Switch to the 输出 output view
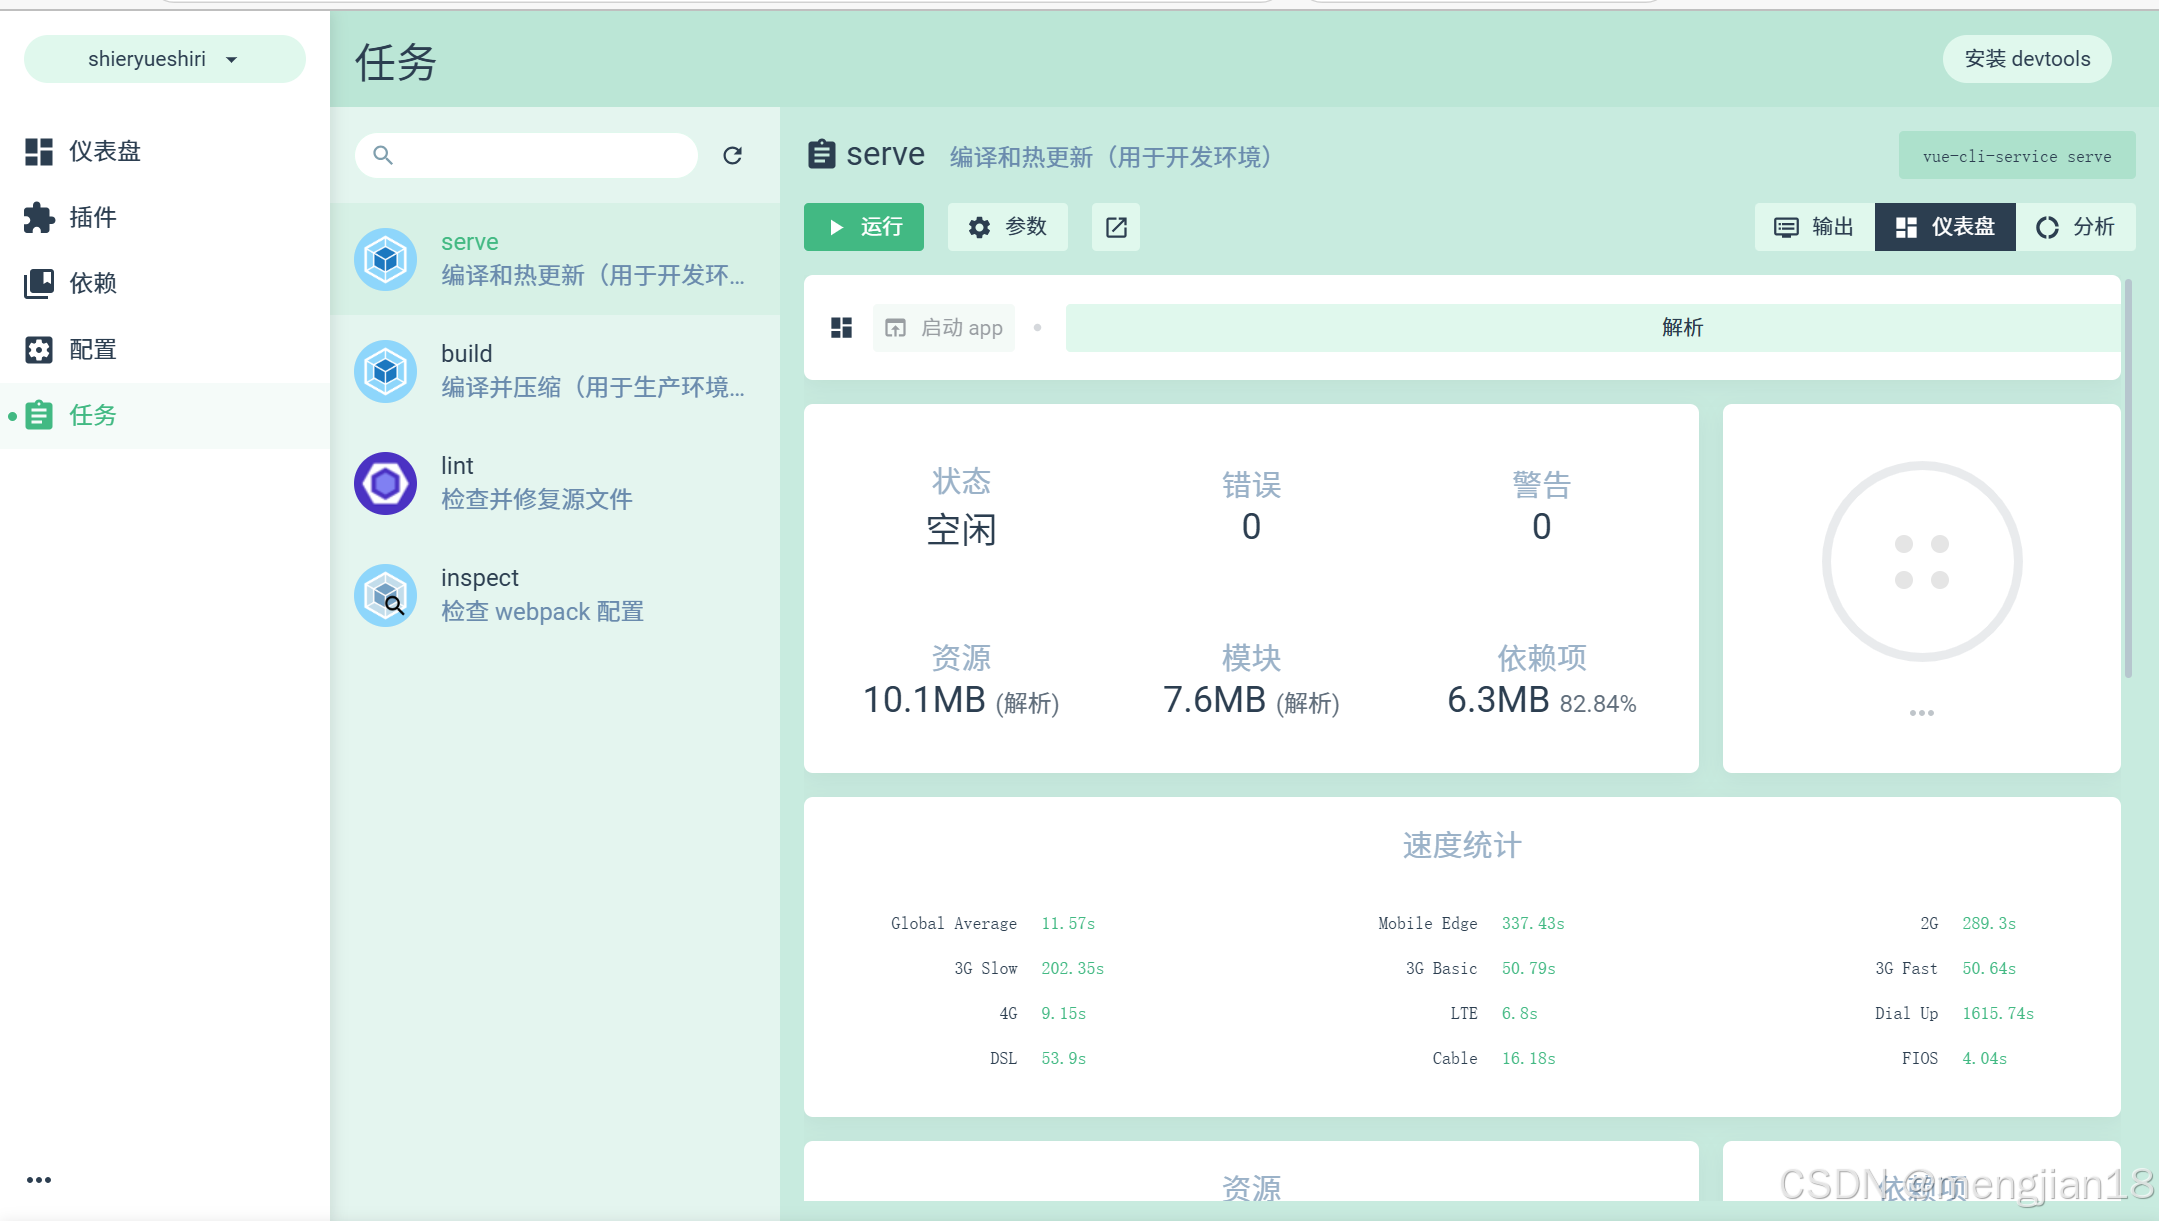This screenshot has height=1221, width=2159. point(1814,227)
